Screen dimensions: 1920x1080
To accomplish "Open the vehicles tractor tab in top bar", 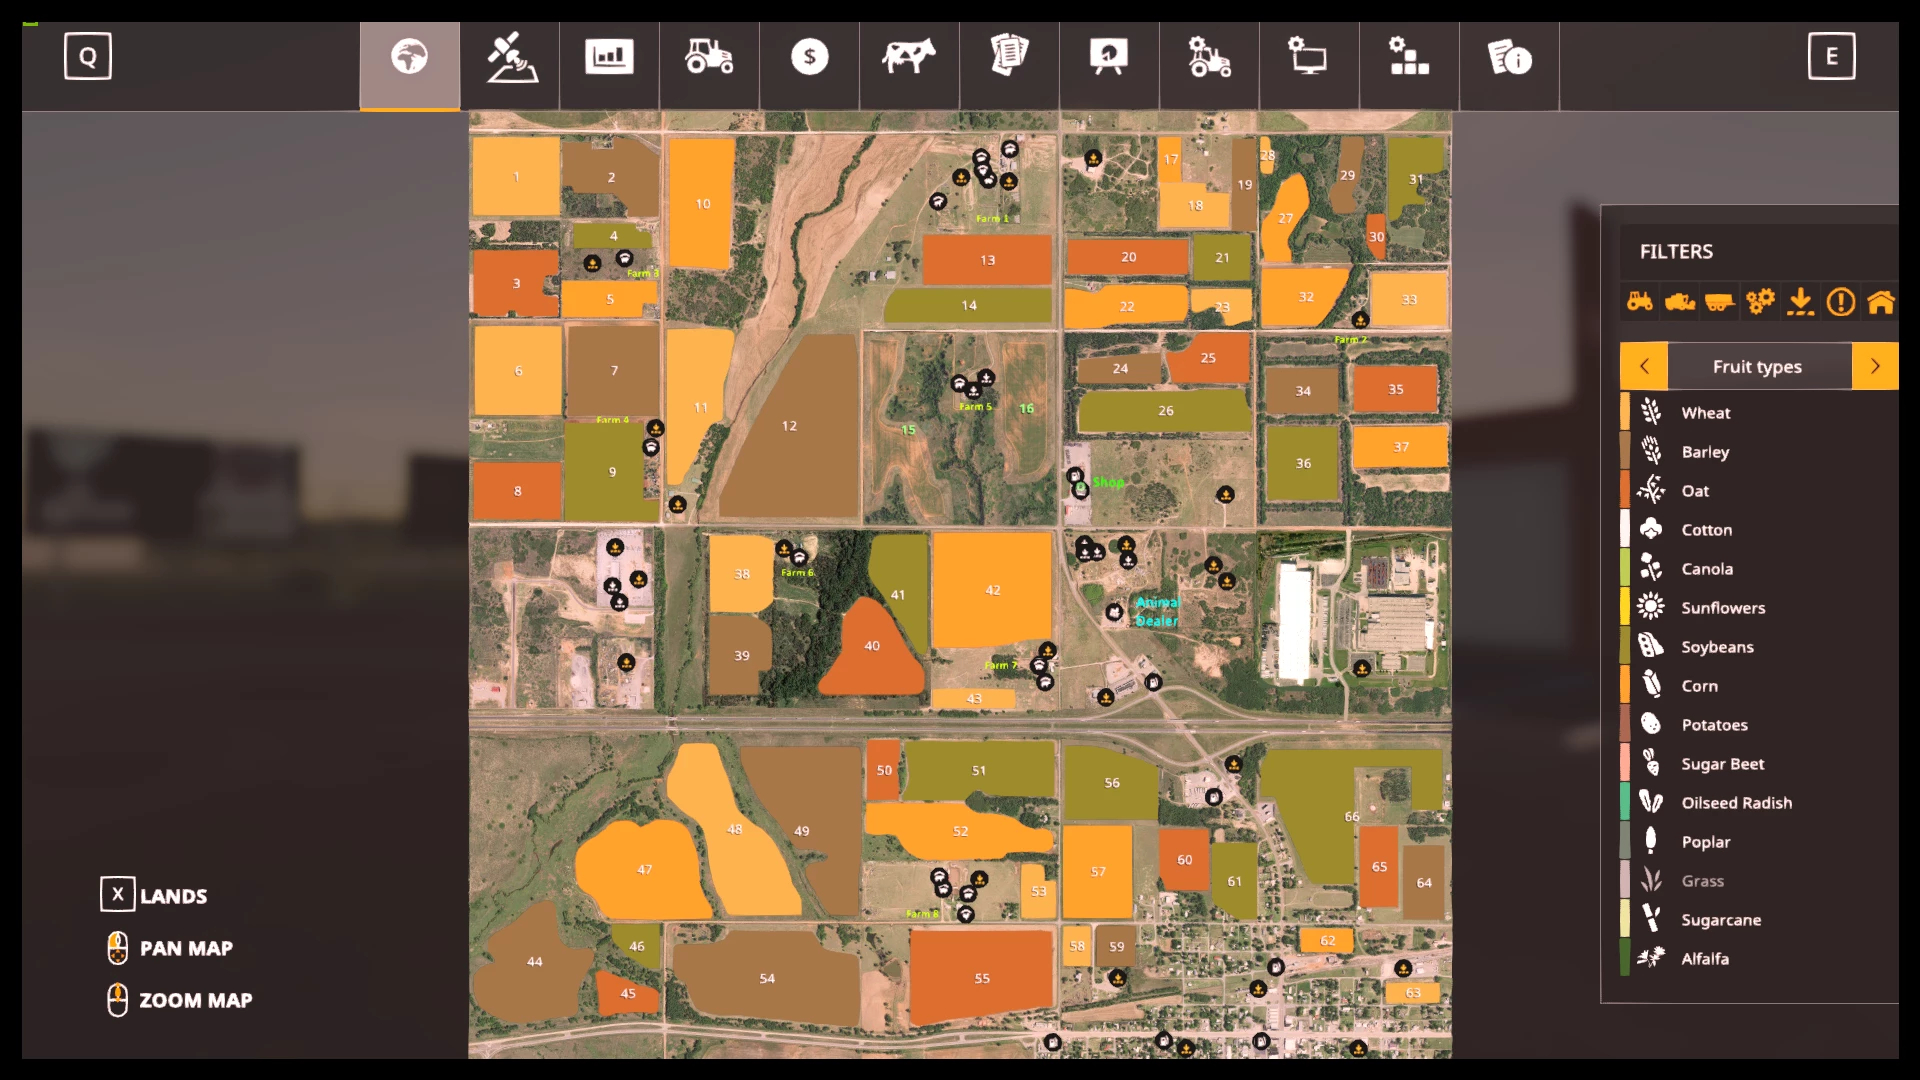I will 709,57.
